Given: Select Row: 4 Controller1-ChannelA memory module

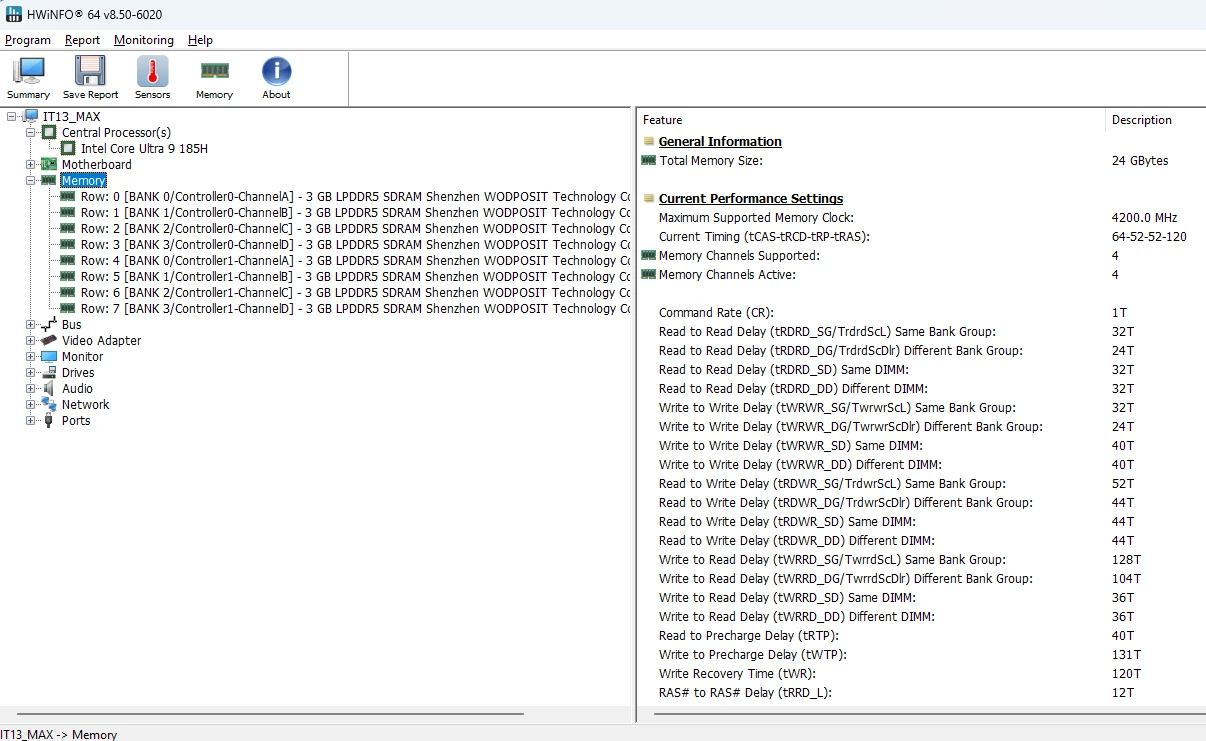Looking at the screenshot, I should point(355,260).
